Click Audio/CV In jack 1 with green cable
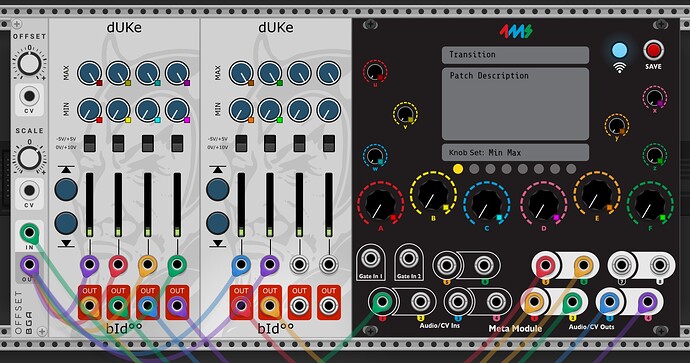The width and height of the screenshot is (690, 363). [x=382, y=301]
